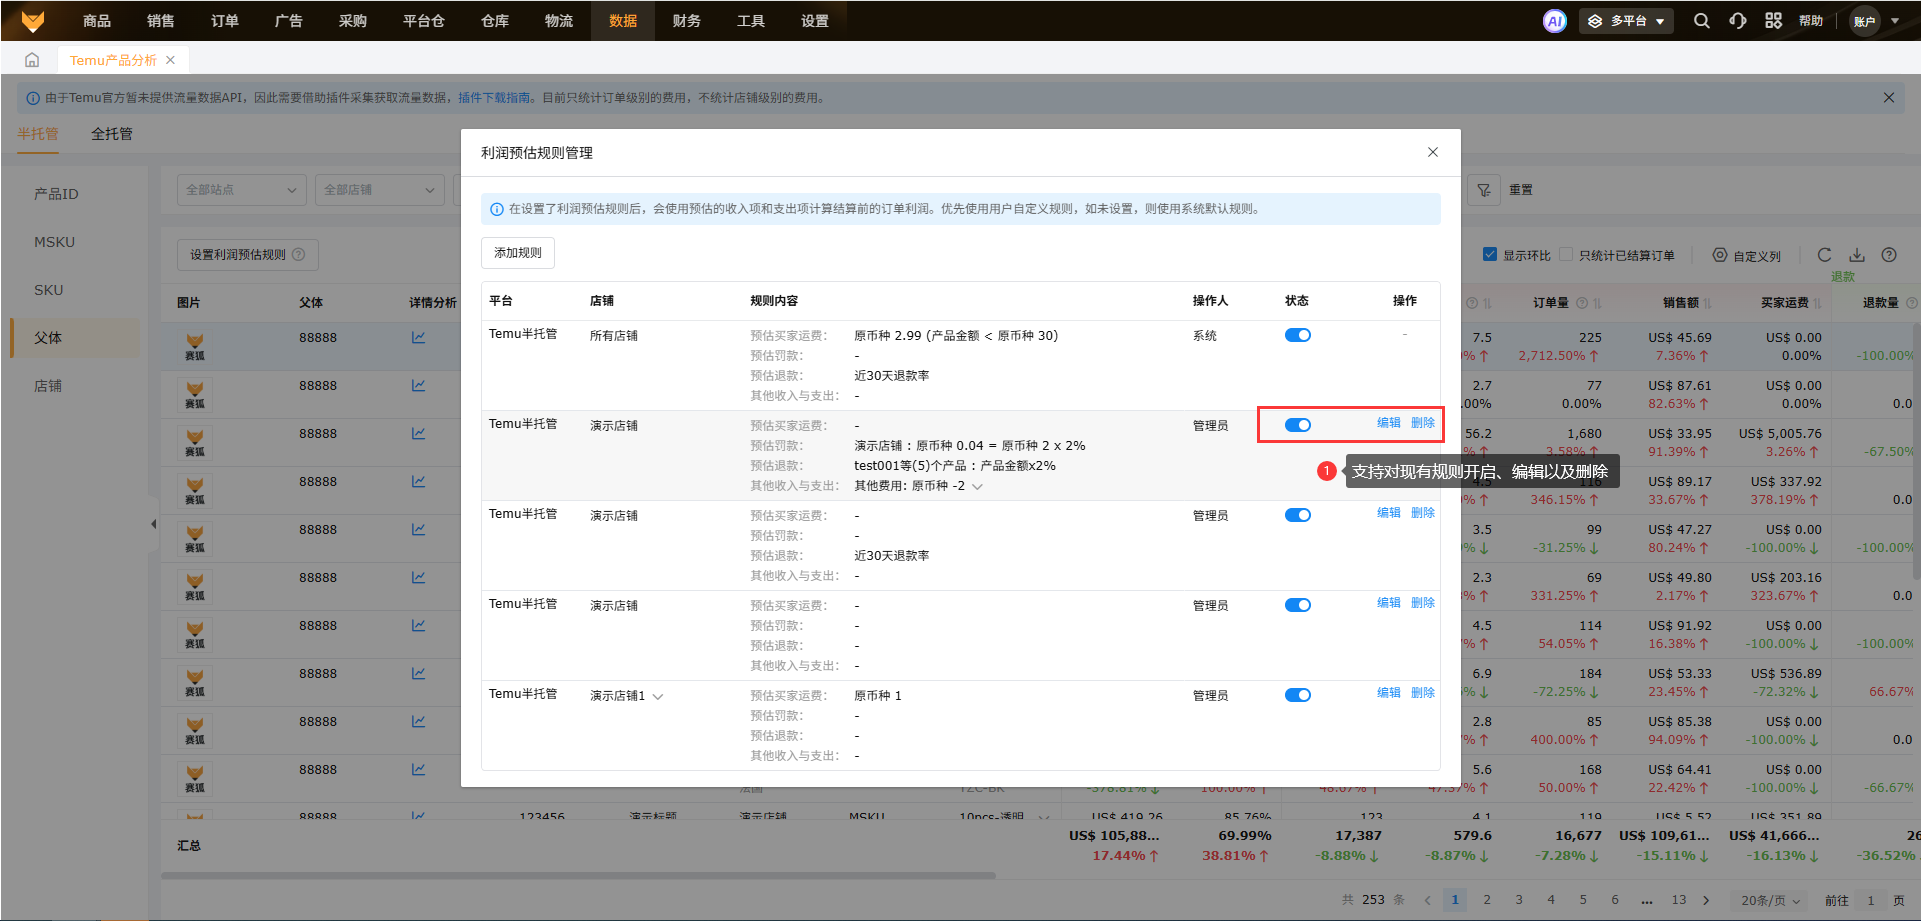Open the 数据 menu in top navigation
This screenshot has height=921, width=1921.
tap(623, 21)
